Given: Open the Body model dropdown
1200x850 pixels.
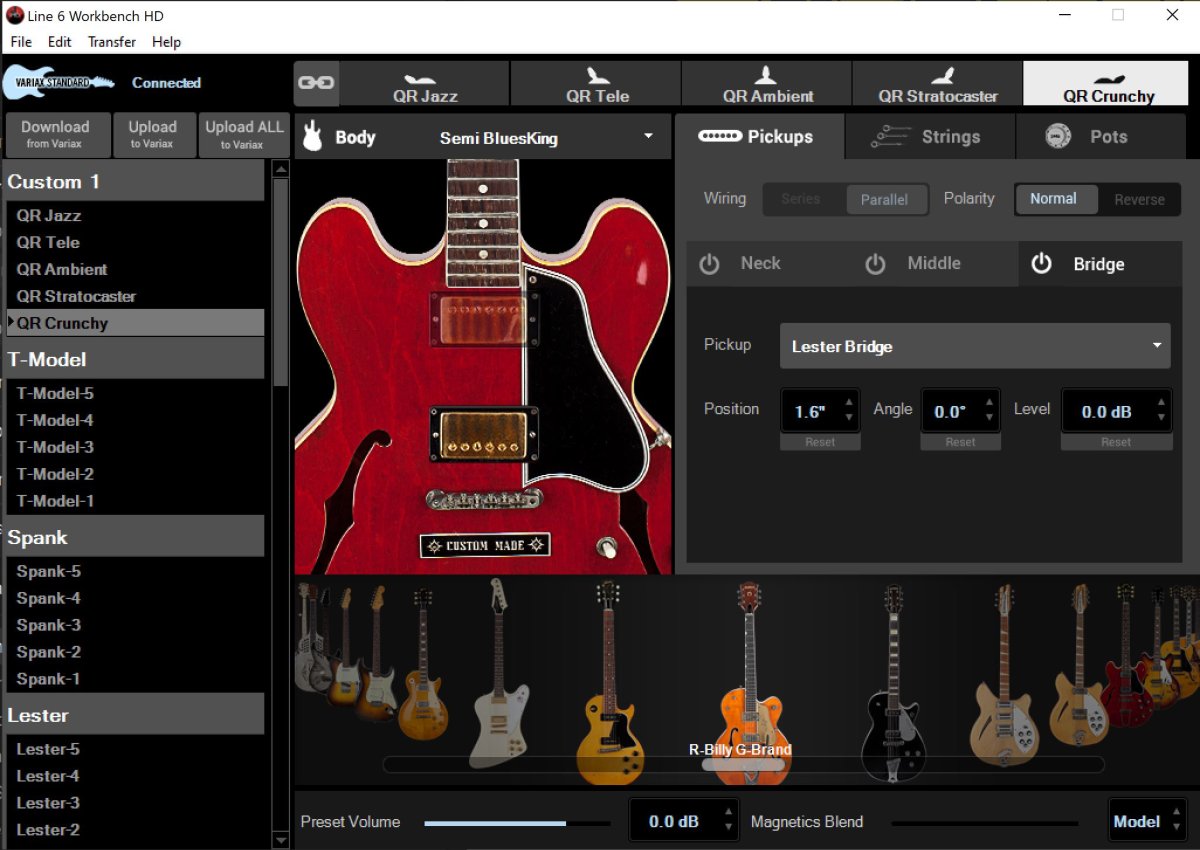Looking at the screenshot, I should (x=649, y=137).
